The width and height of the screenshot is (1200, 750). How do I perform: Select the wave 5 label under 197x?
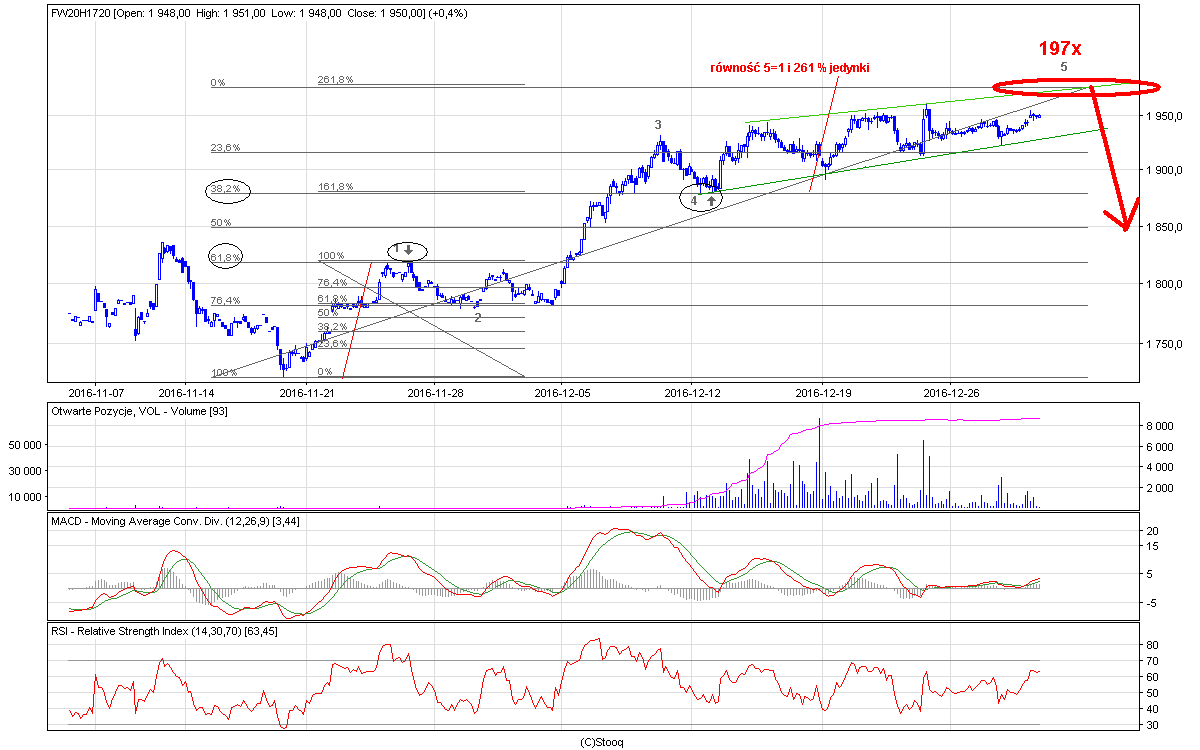(x=1063, y=66)
